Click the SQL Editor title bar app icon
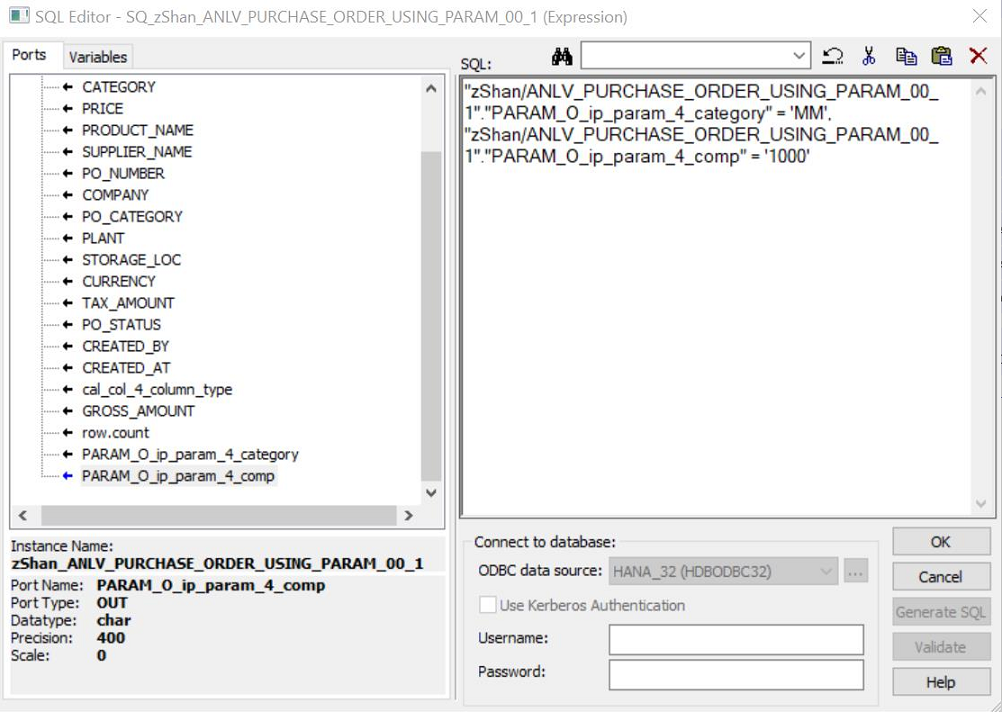 click(x=19, y=16)
